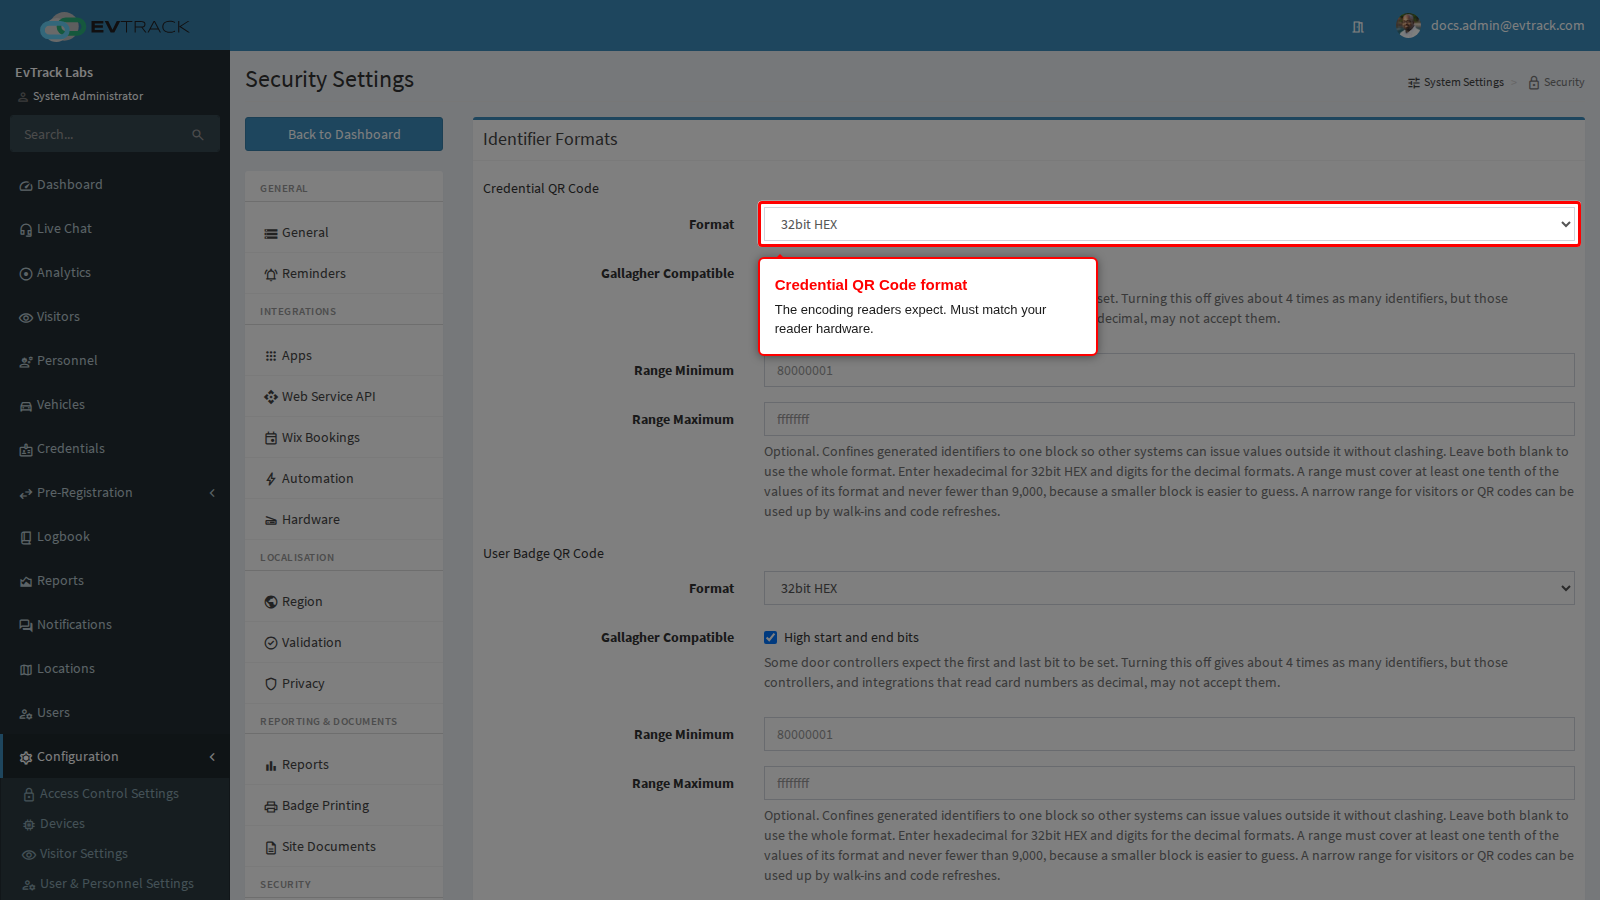Click the book icon in top header

[1358, 27]
